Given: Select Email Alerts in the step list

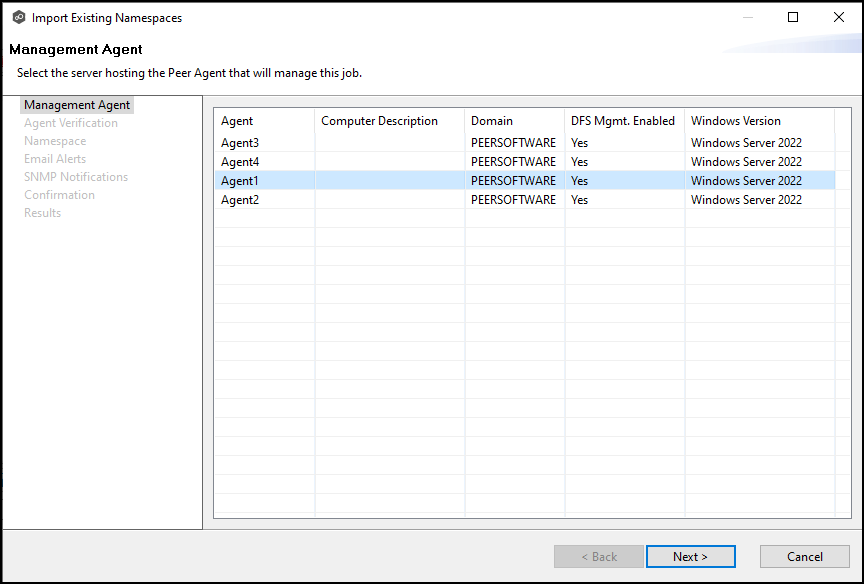Looking at the screenshot, I should click(55, 159).
